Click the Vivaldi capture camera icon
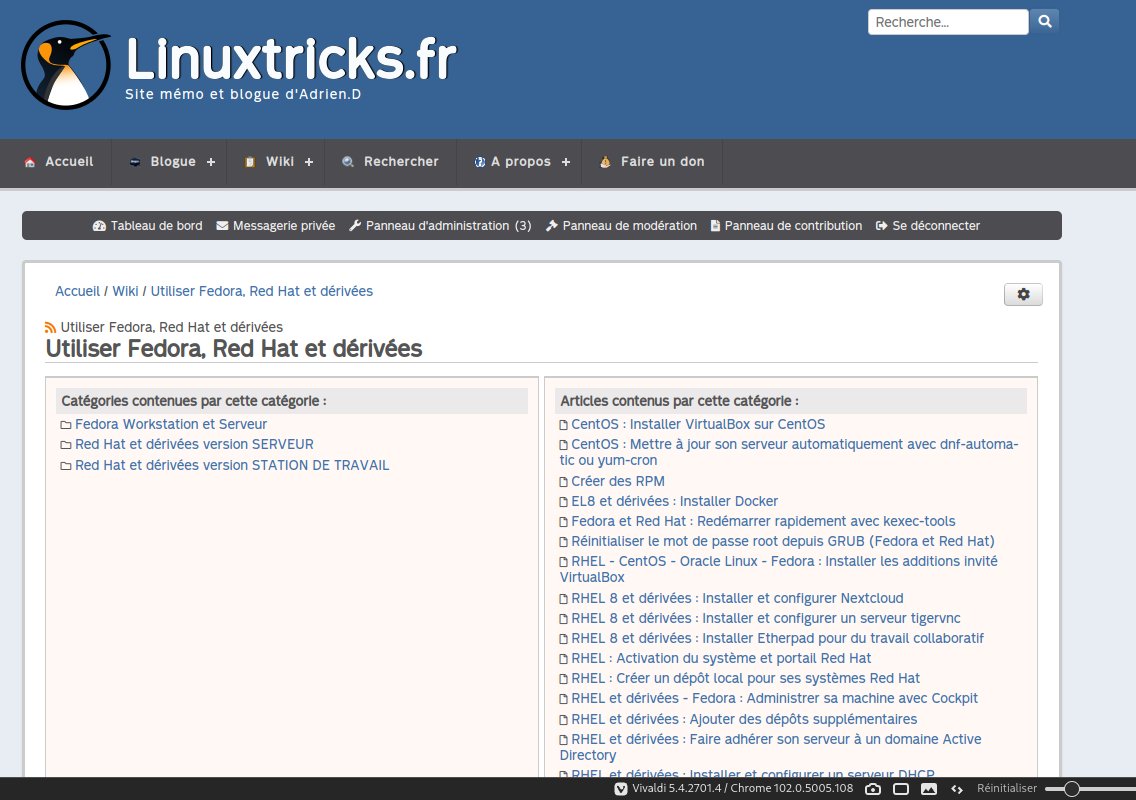1136x800 pixels. [873, 789]
